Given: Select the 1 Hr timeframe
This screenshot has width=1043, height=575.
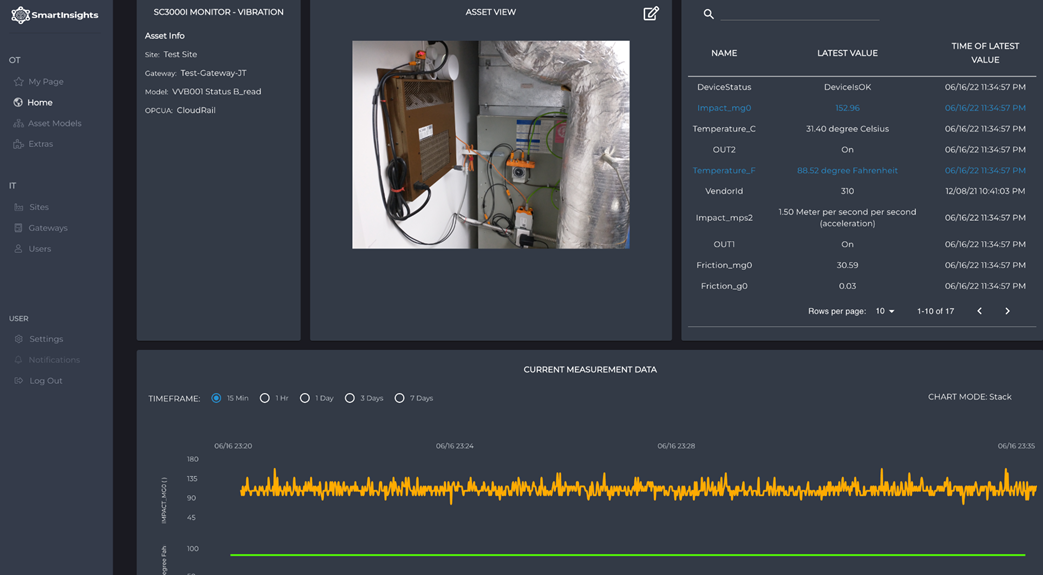Looking at the screenshot, I should (x=265, y=398).
